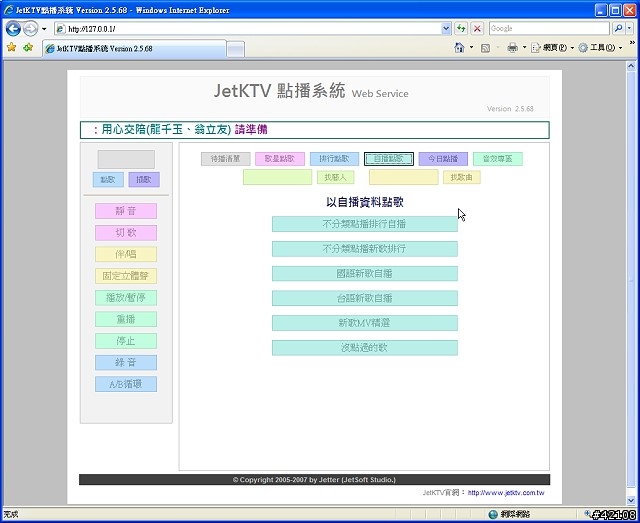Open the 今日點播 tab
The height and width of the screenshot is (523, 640).
click(x=443, y=159)
